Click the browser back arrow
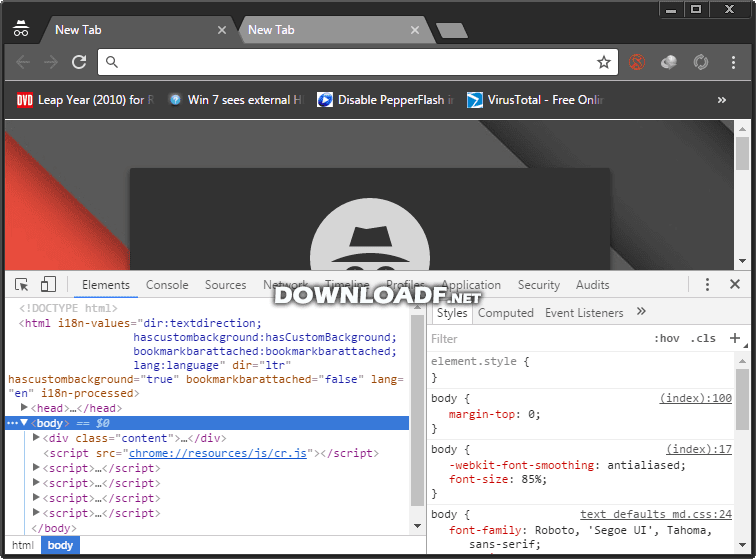The width and height of the screenshot is (756, 559). pyautogui.click(x=23, y=62)
